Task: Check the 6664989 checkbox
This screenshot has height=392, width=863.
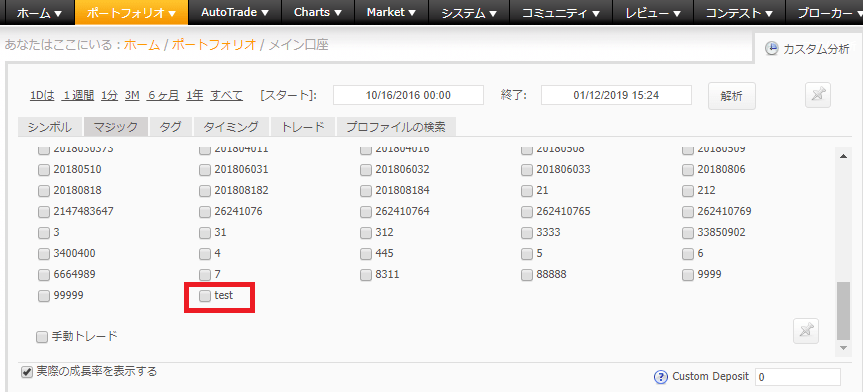Action: click(x=43, y=275)
